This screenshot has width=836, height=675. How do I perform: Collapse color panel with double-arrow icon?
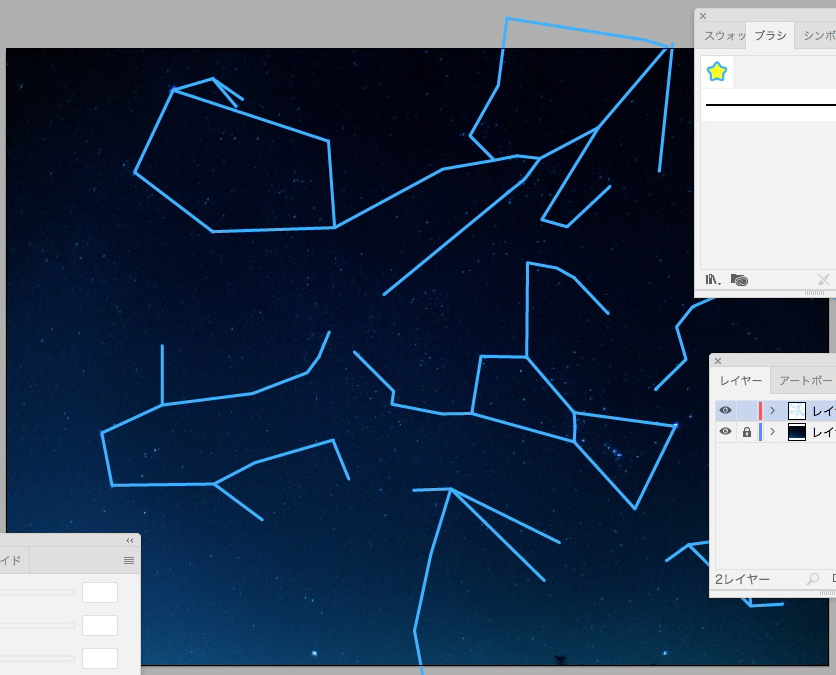click(x=130, y=540)
